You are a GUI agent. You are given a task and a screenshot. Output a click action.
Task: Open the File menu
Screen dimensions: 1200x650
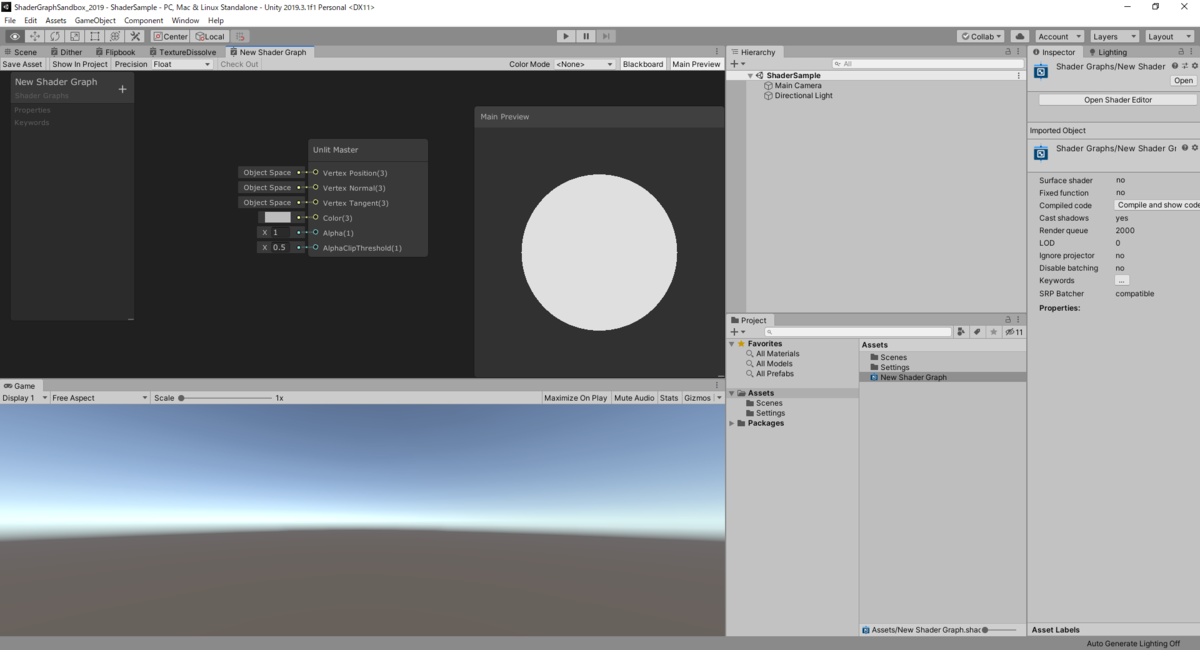coord(10,20)
